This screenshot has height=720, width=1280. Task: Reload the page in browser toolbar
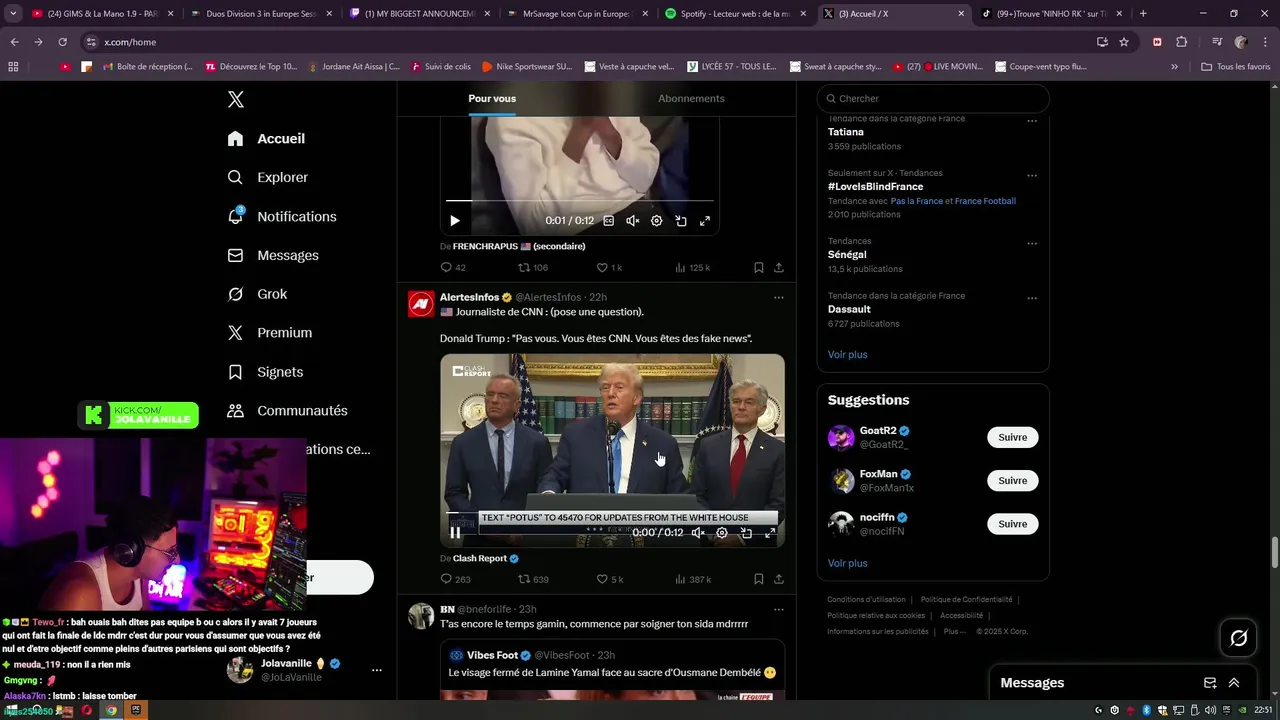(62, 42)
